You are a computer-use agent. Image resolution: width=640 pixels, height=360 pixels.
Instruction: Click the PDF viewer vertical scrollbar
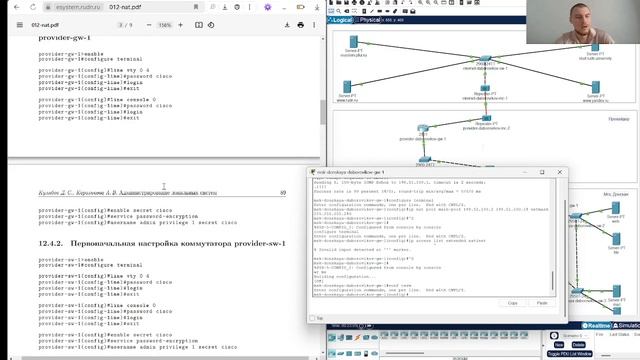coord(323,112)
